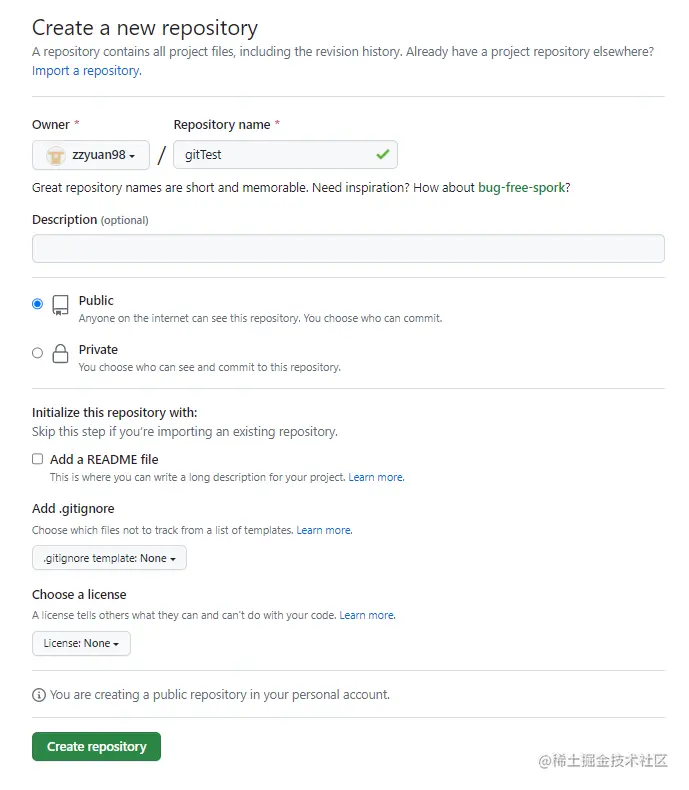This screenshot has height=790, width=689.
Task: Open Learn more link for .gitignore templates
Action: click(324, 530)
